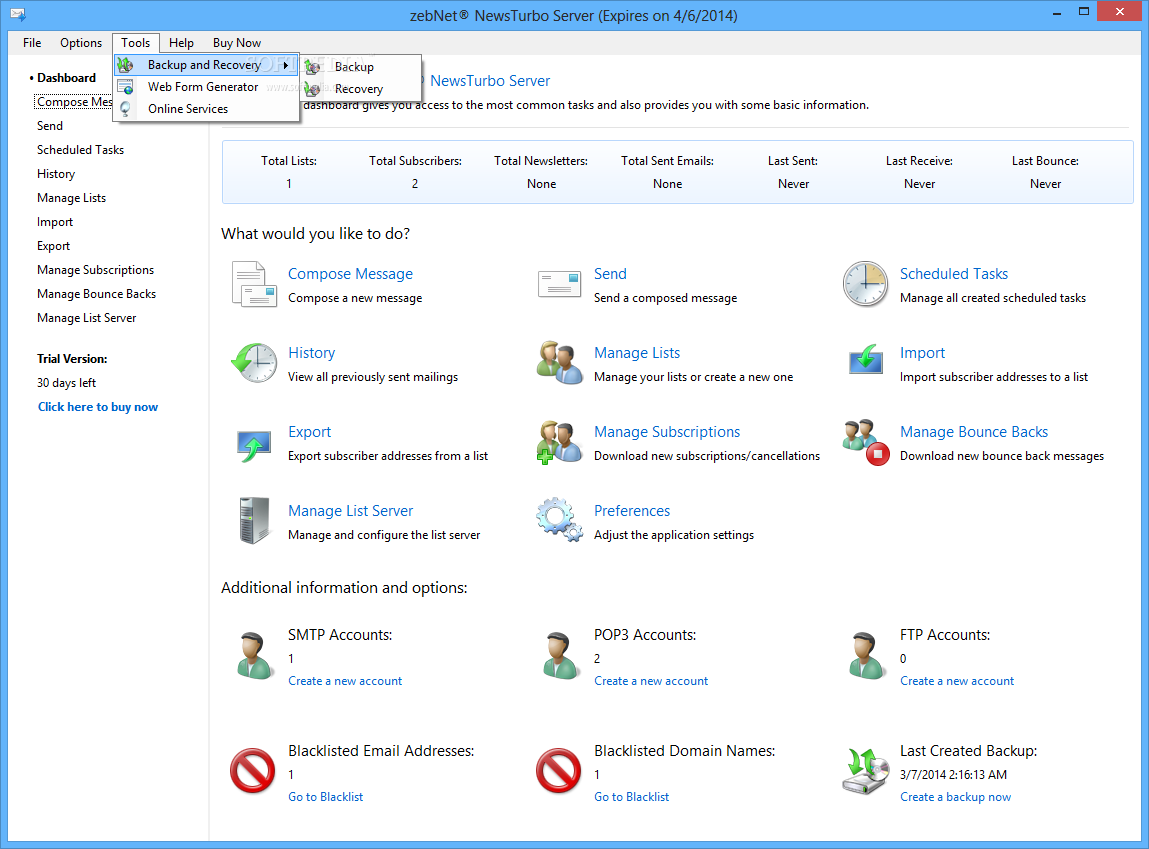The image size is (1149, 849).
Task: Click the Backup submenu icon
Action: tap(313, 67)
